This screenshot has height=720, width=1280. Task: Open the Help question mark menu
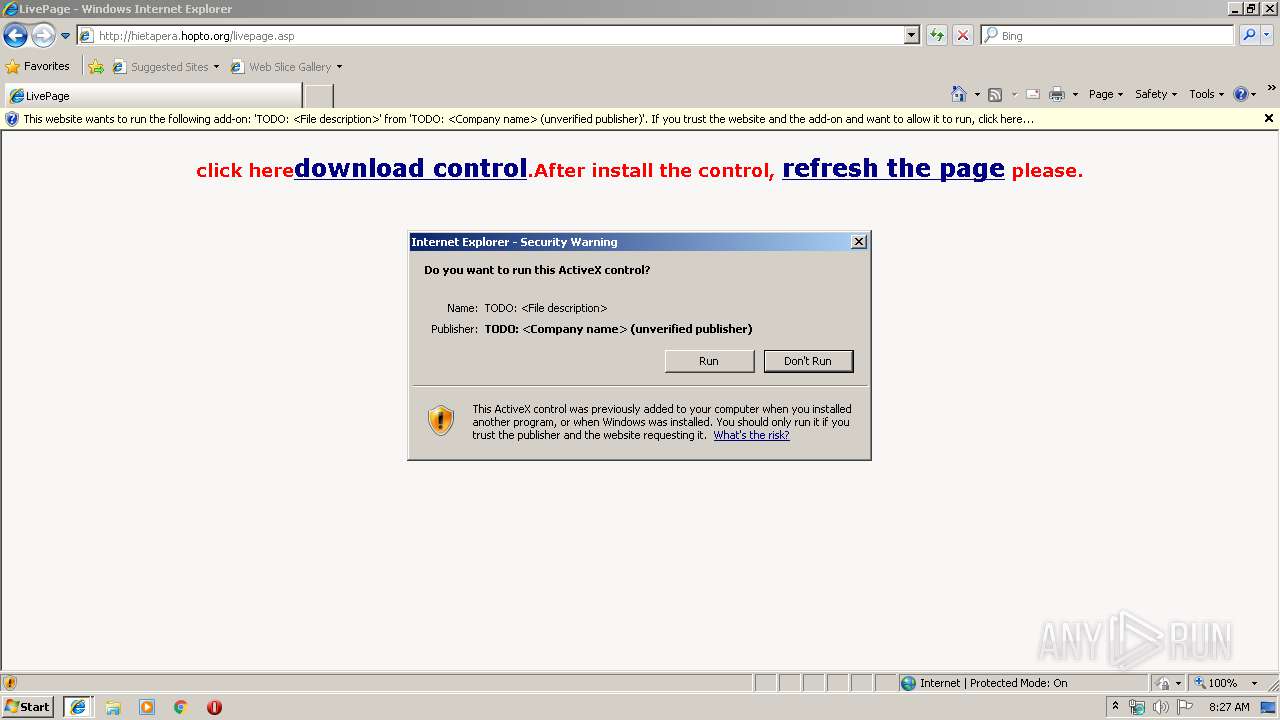(x=1245, y=94)
